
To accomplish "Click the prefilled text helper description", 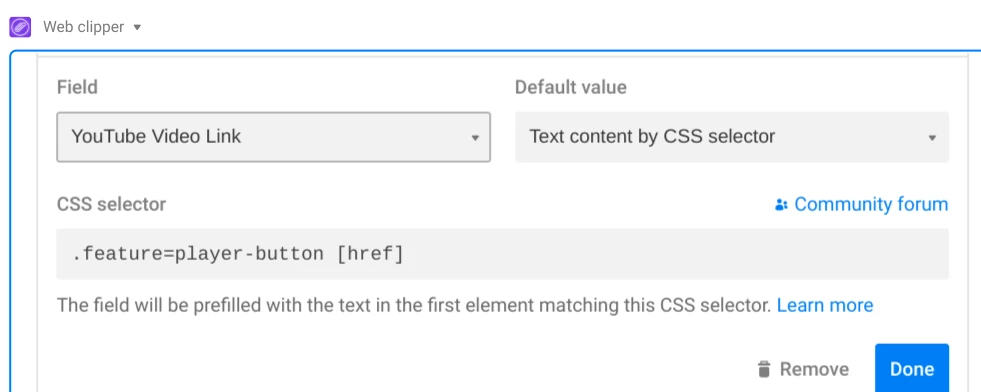I will [x=414, y=306].
